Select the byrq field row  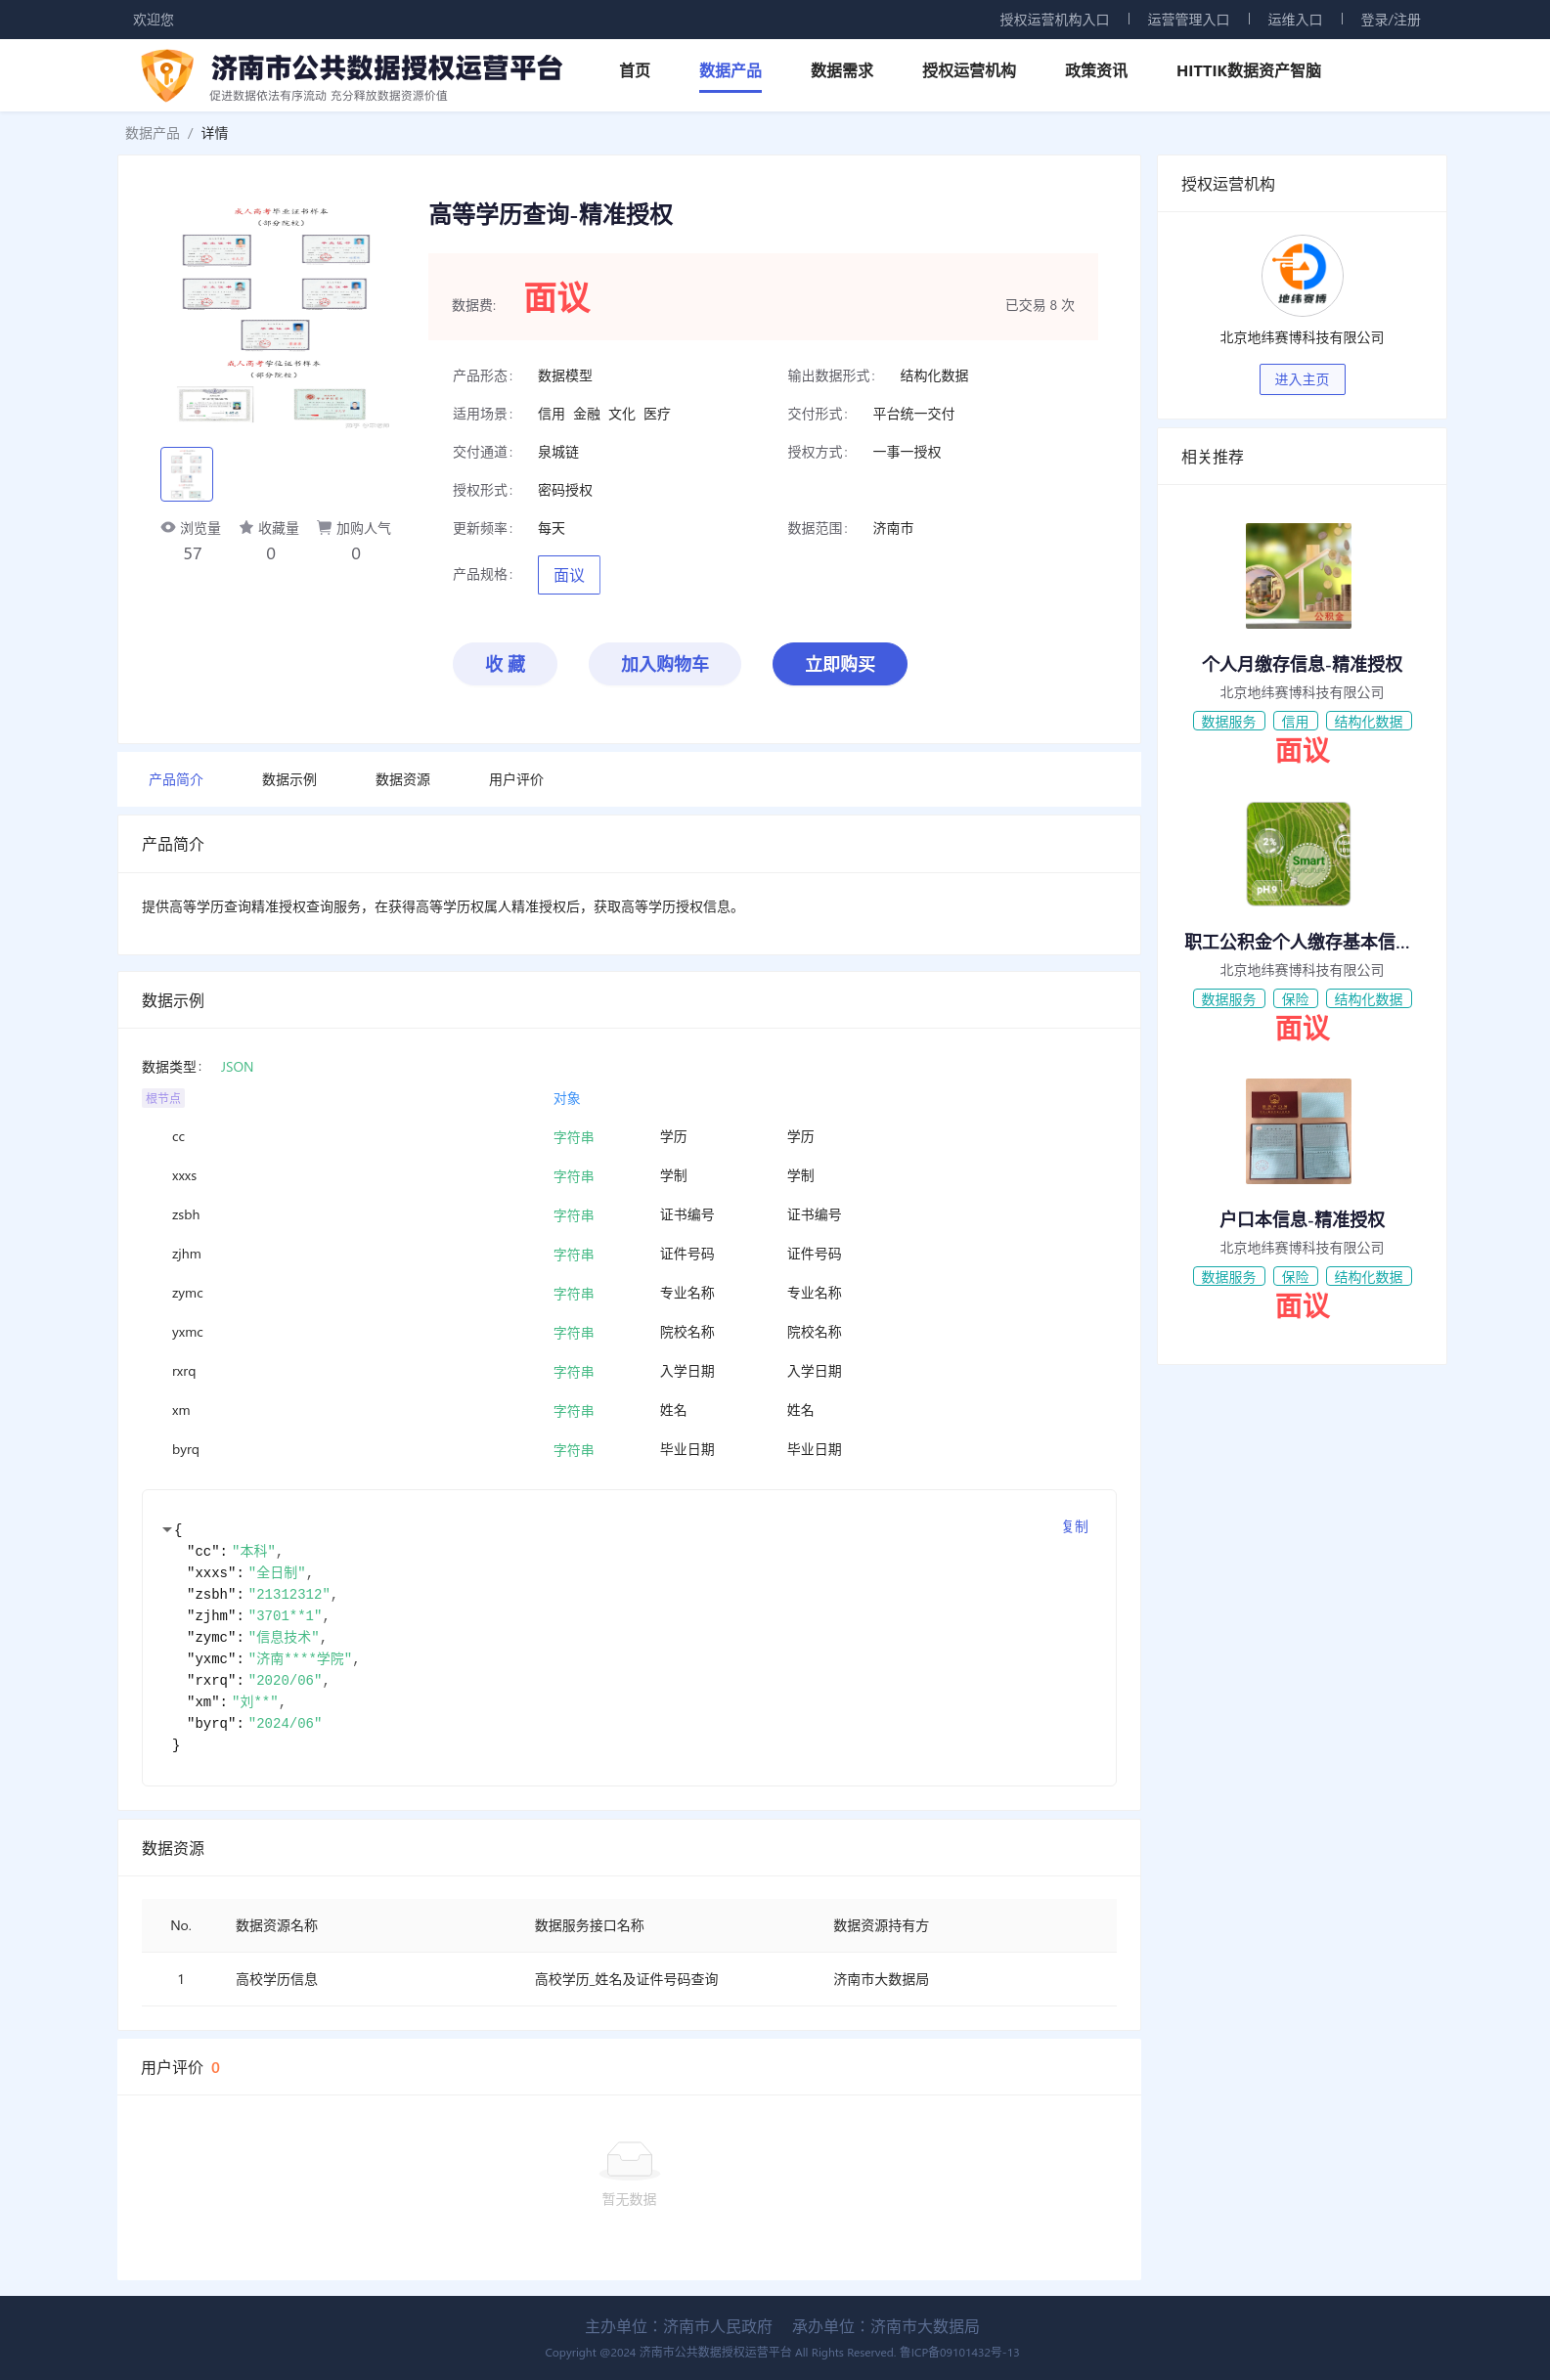[x=629, y=1449]
